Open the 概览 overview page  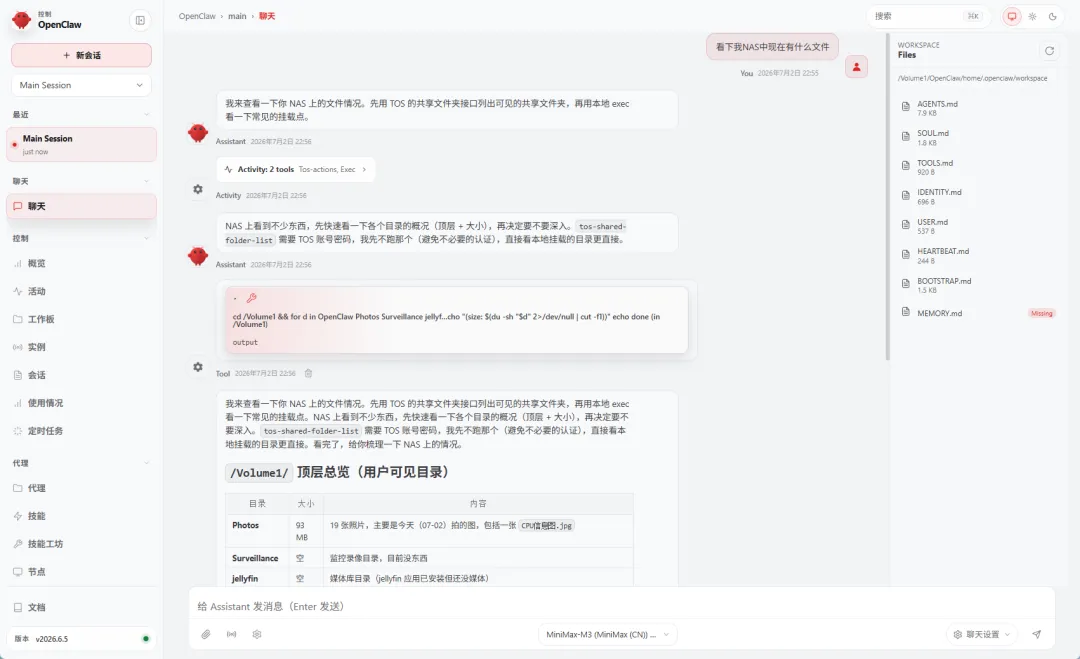[x=81, y=264]
